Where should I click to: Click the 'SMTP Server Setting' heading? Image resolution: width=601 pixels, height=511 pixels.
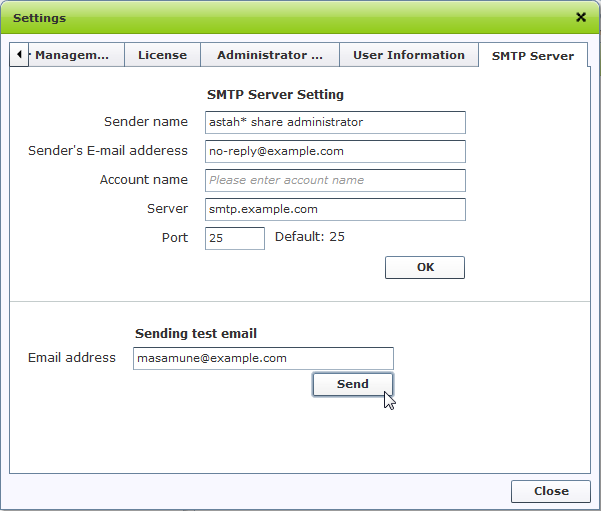275,95
